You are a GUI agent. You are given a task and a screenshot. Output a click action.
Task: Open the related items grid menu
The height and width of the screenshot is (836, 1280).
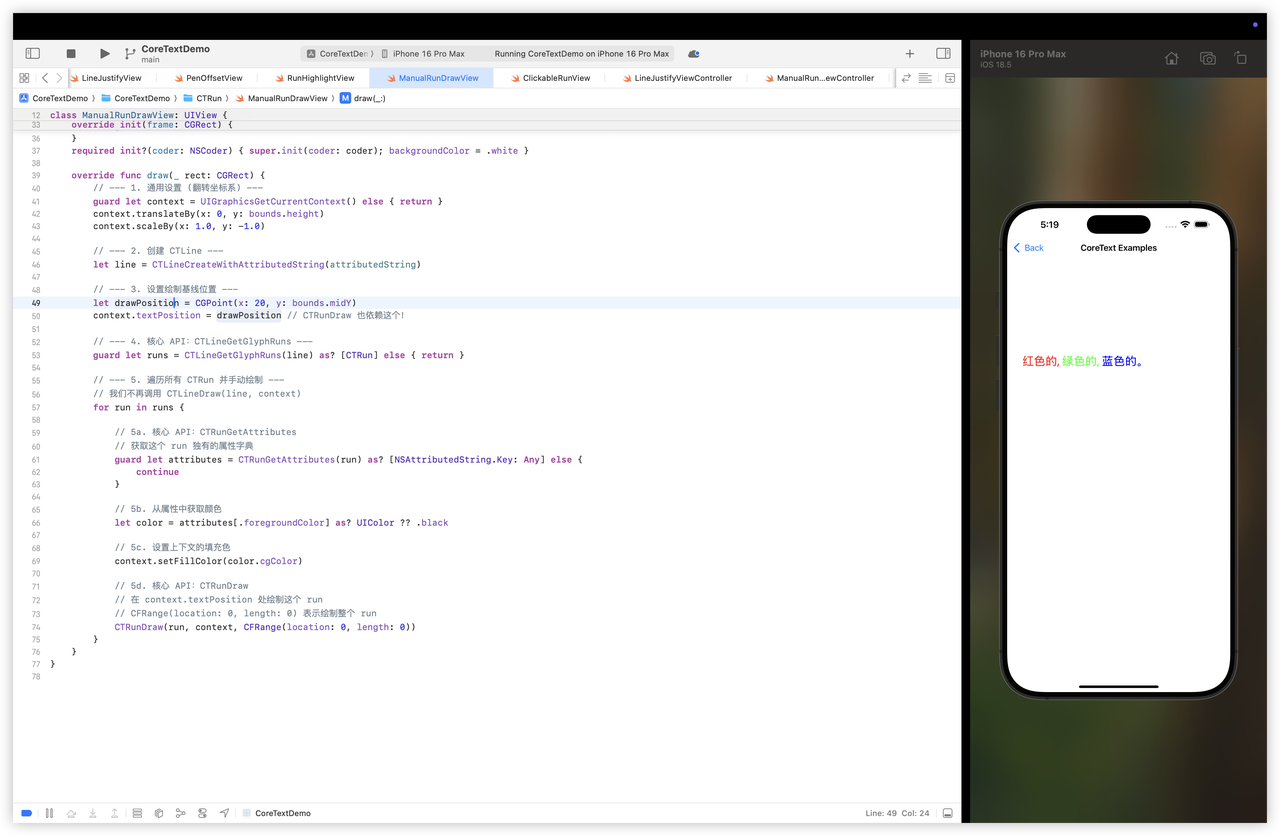click(24, 78)
